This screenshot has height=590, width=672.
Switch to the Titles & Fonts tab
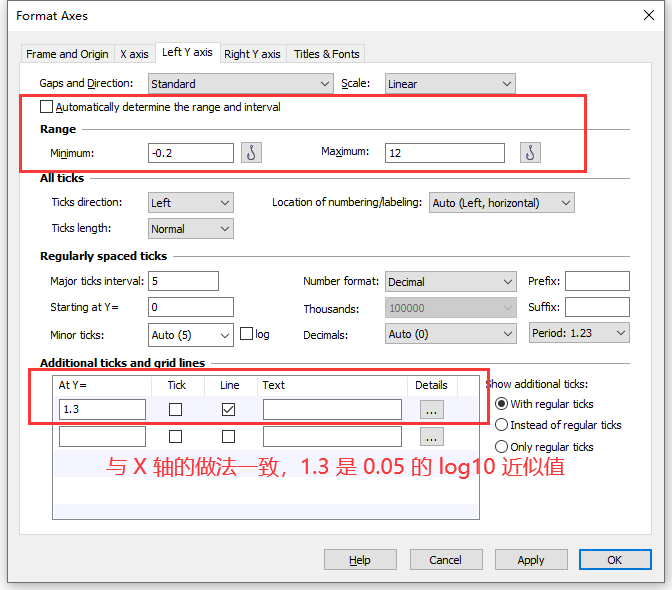pos(327,54)
